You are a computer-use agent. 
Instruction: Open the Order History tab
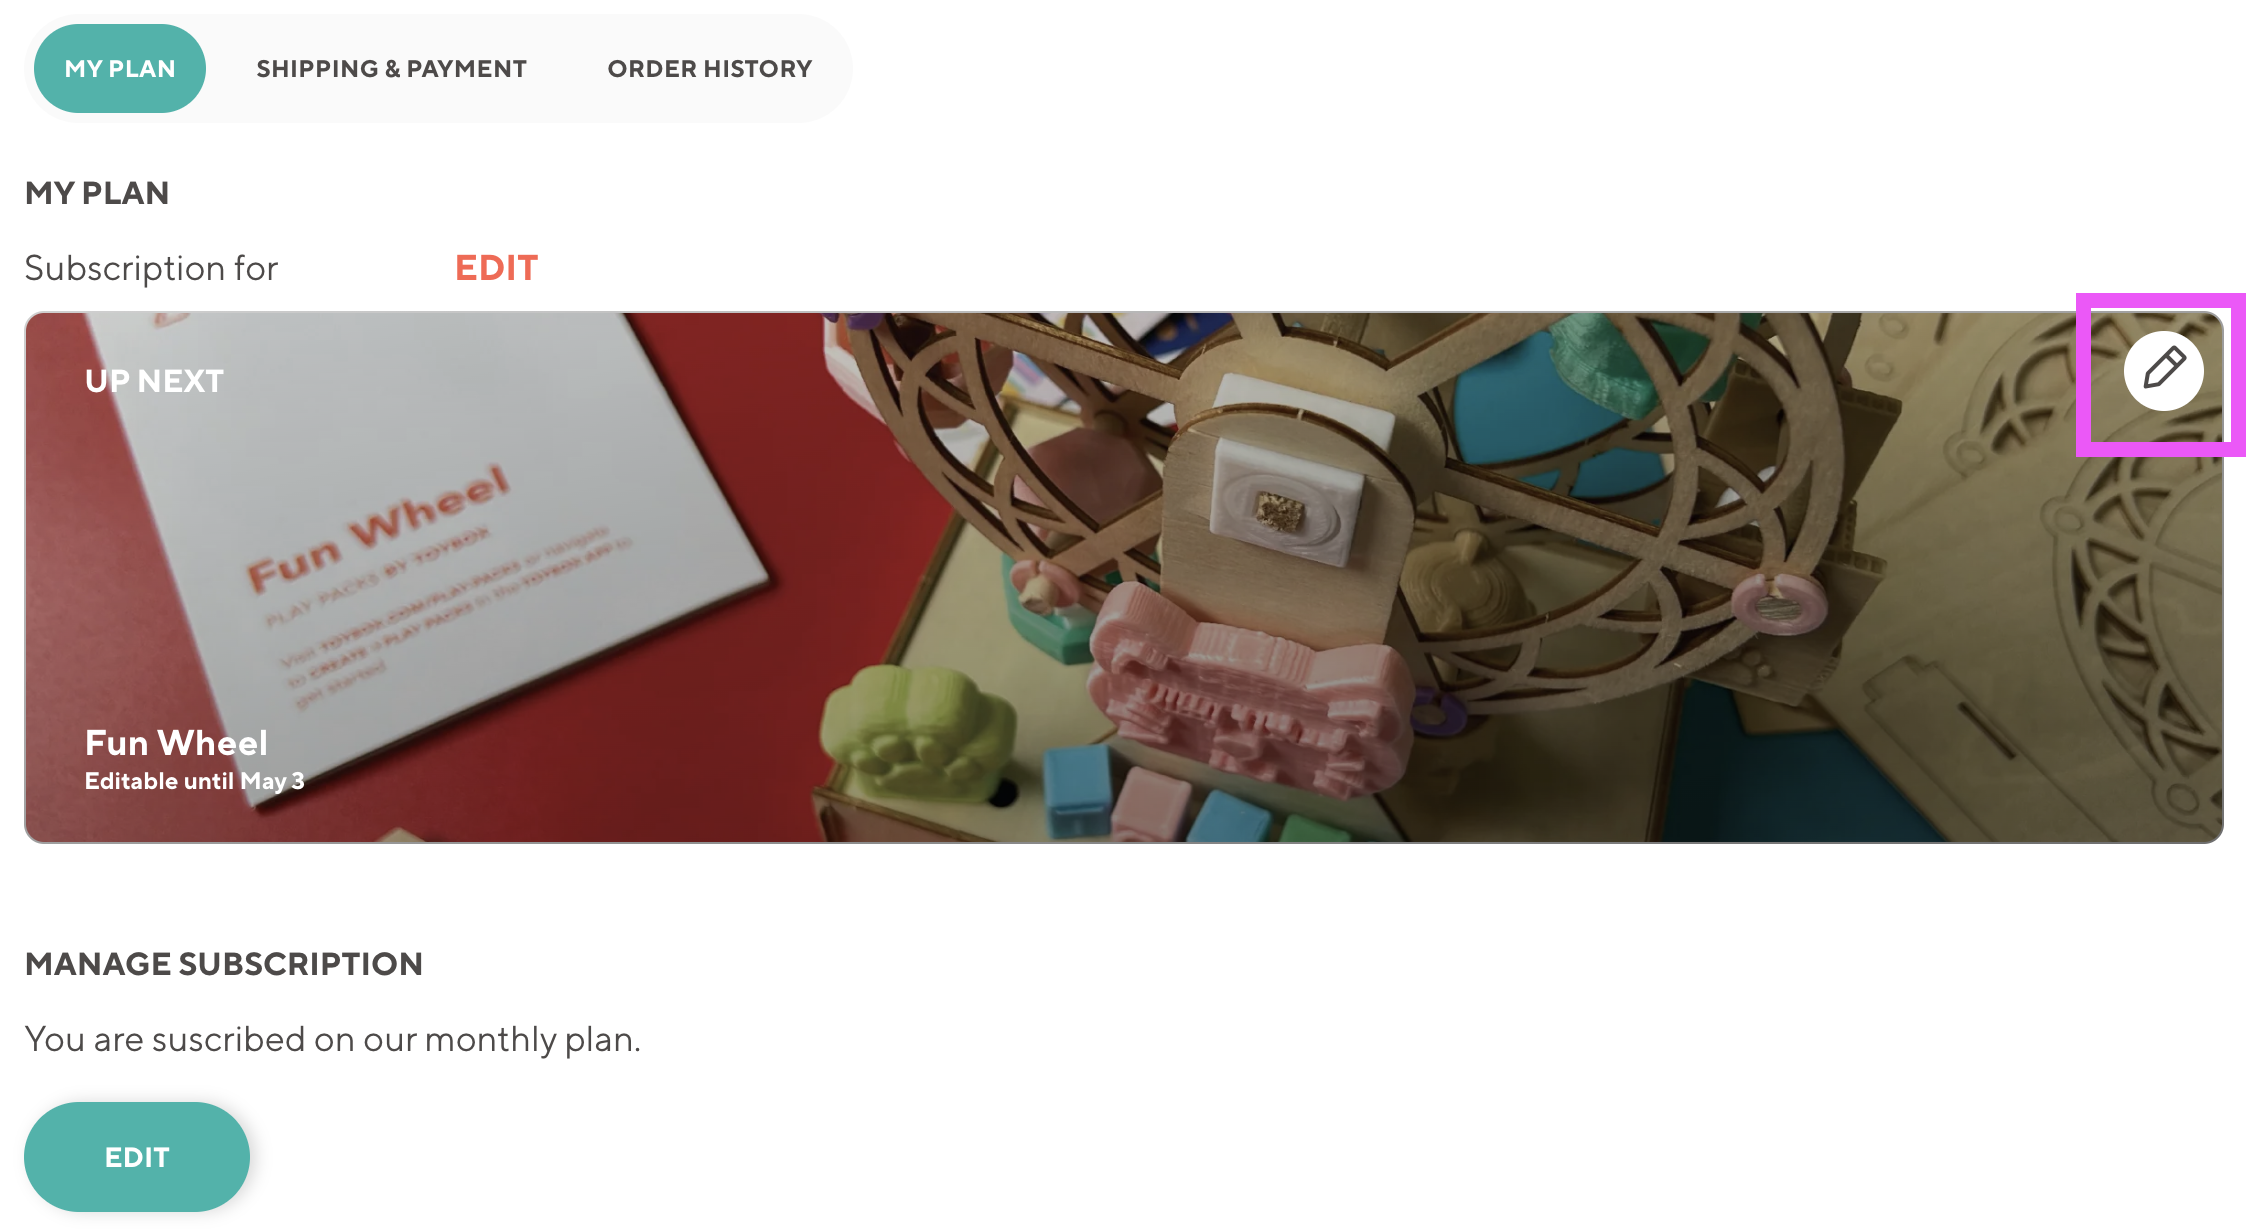pyautogui.click(x=709, y=69)
